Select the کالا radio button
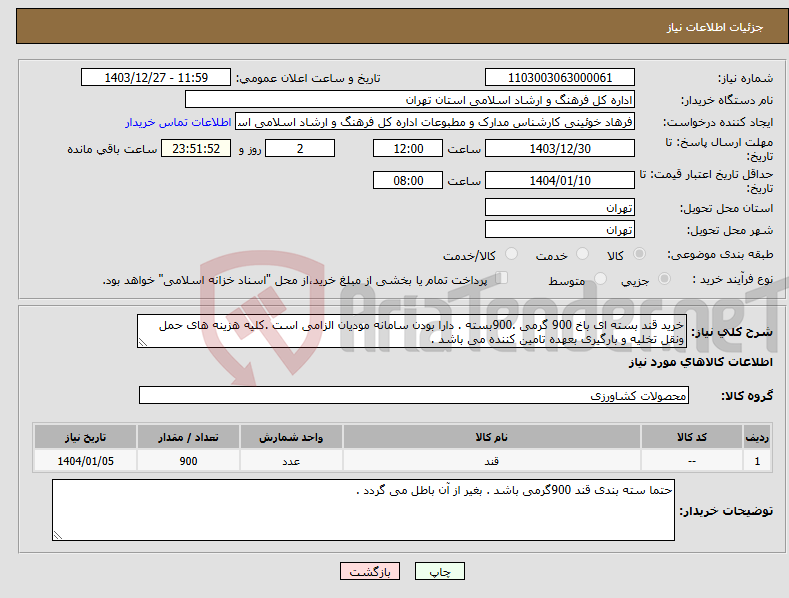The height and width of the screenshot is (598, 789). 639,254
